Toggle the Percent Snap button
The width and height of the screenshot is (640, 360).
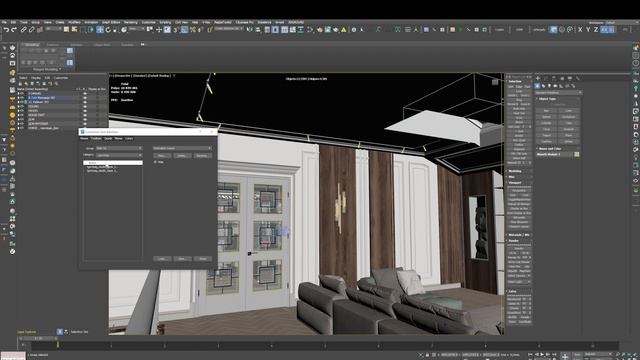193,29
